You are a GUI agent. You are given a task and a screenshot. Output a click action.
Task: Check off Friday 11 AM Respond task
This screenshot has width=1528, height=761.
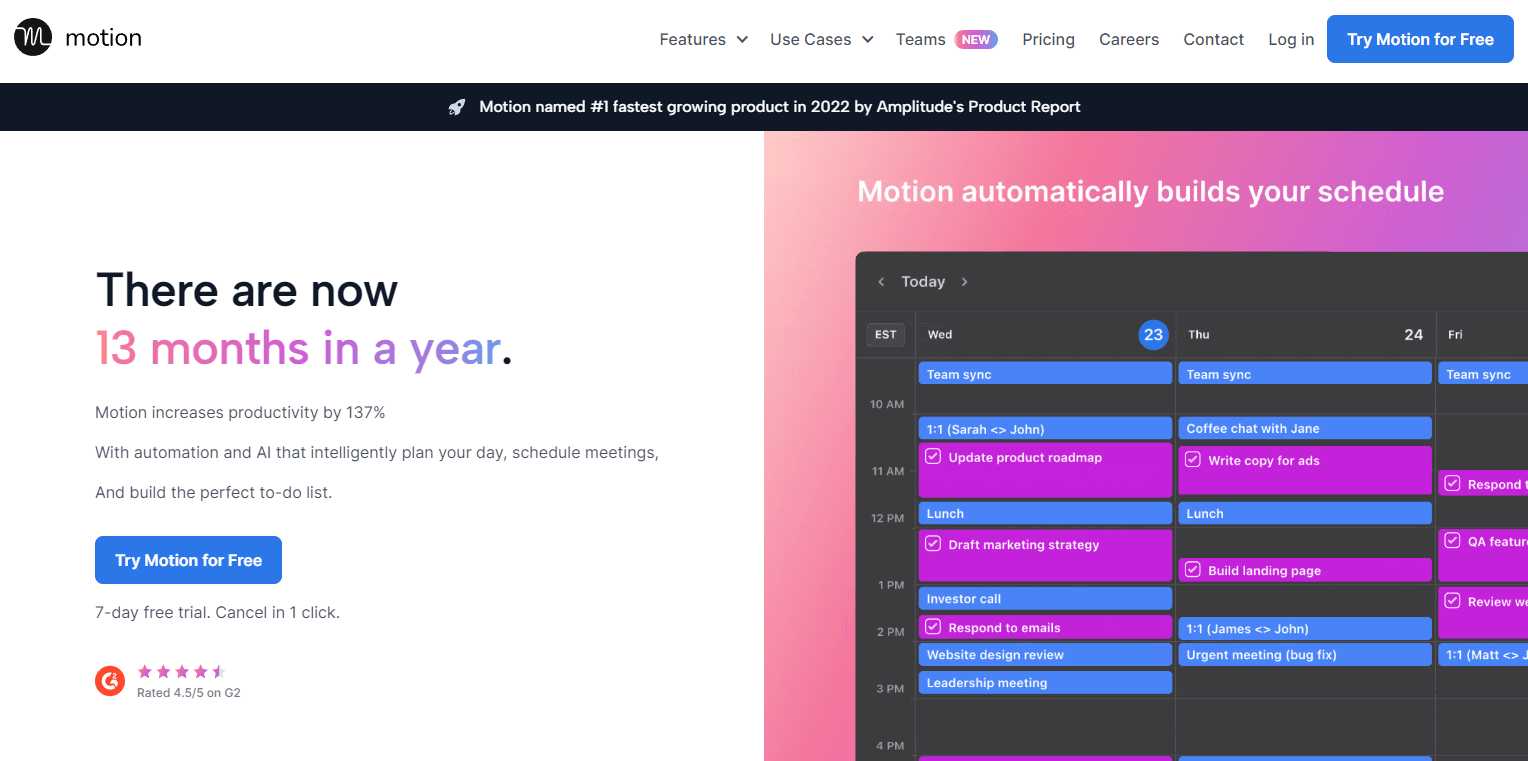coord(1452,484)
